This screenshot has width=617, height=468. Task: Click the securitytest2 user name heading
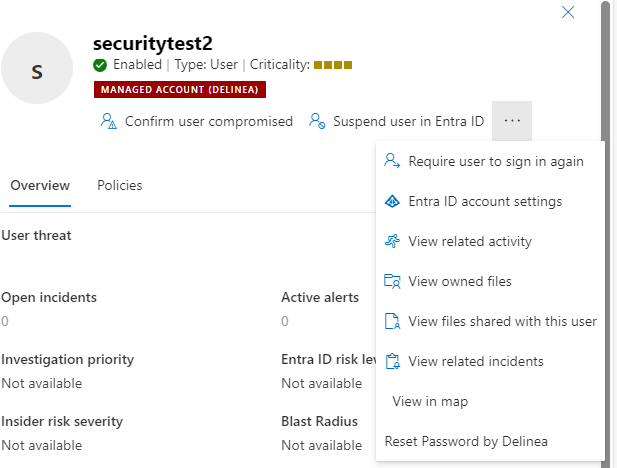(x=153, y=43)
